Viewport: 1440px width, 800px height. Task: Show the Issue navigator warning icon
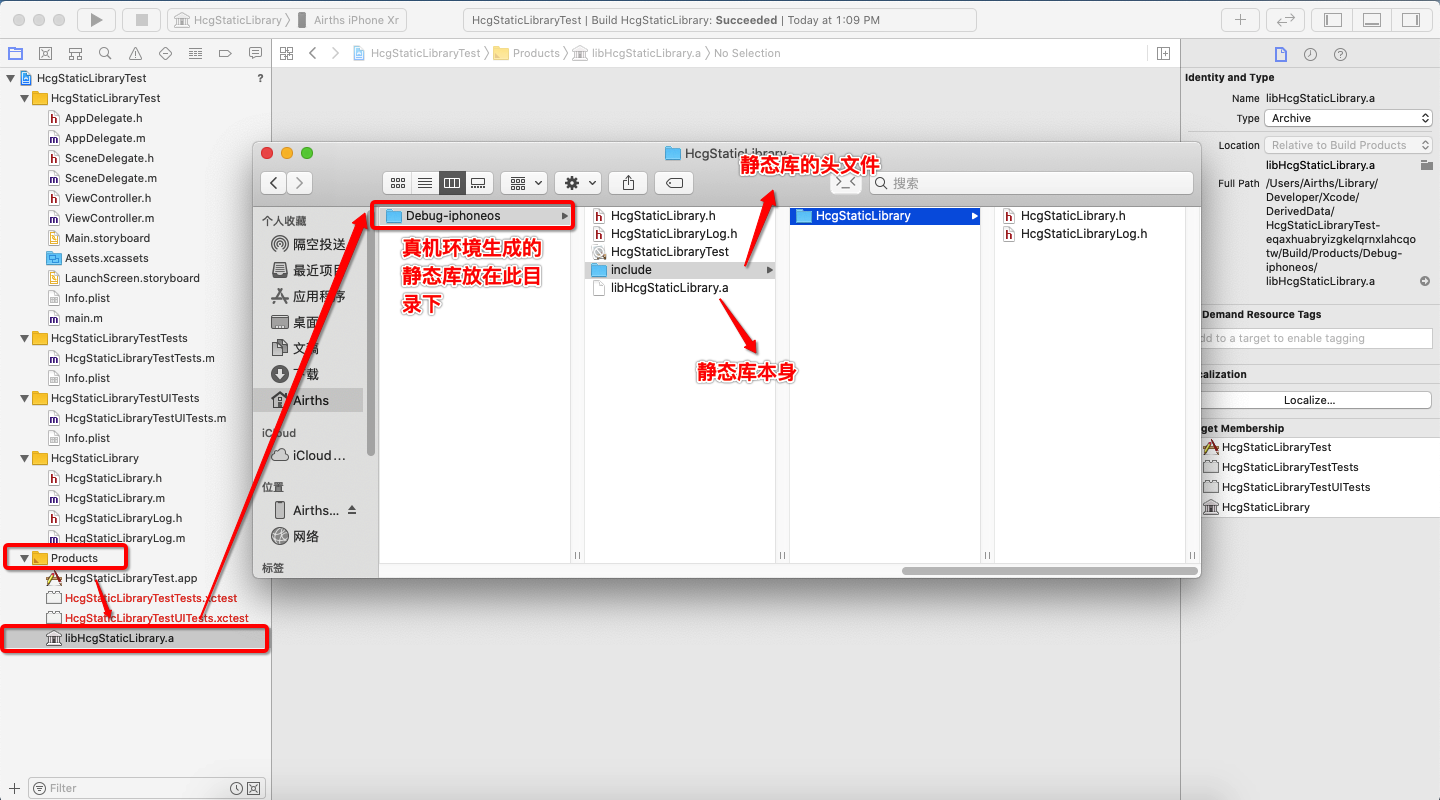[135, 53]
